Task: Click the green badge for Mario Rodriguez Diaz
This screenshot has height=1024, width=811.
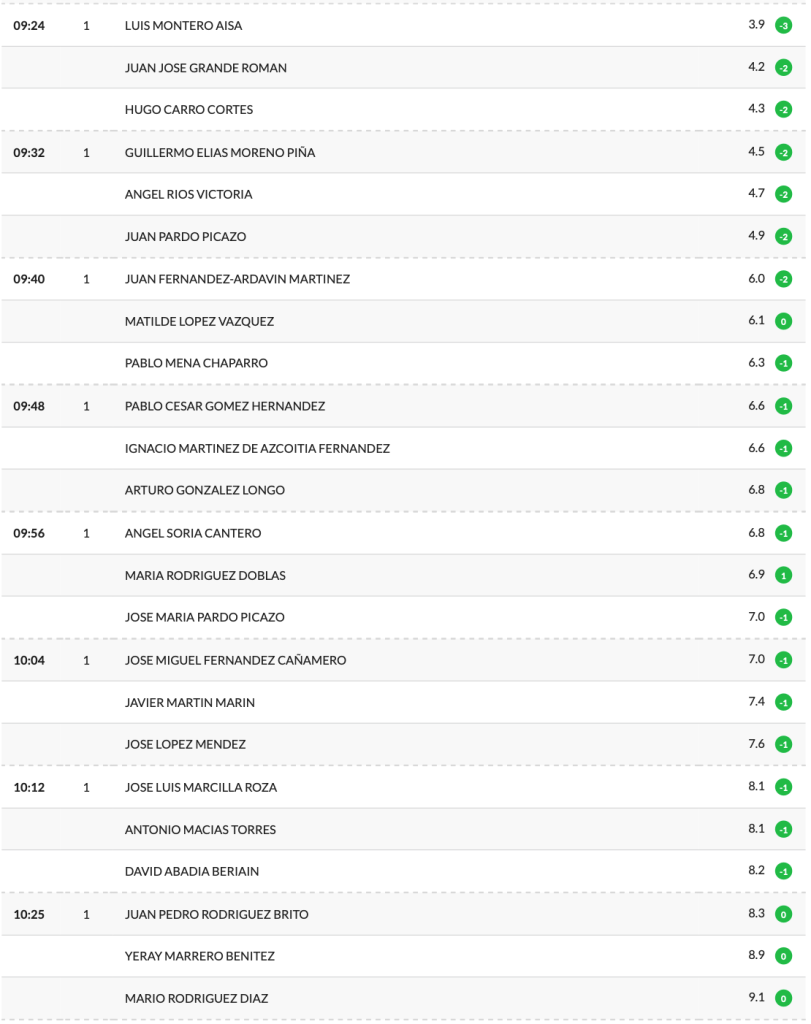Action: (x=783, y=999)
